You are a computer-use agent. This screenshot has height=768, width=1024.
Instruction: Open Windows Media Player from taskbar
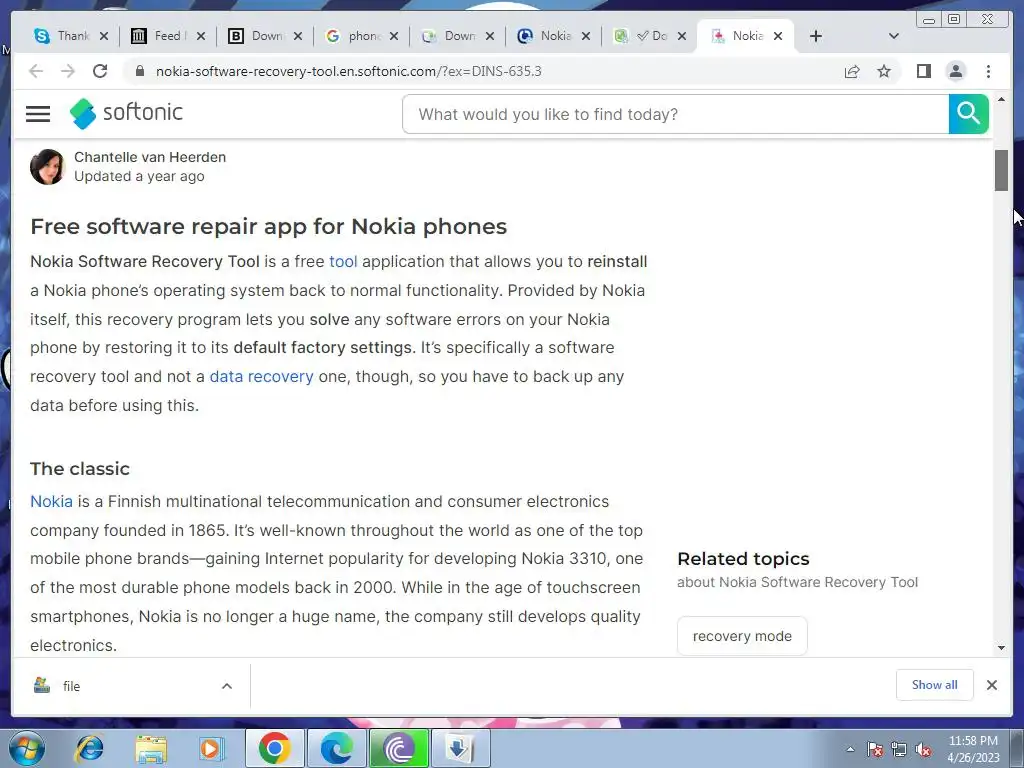click(210, 748)
